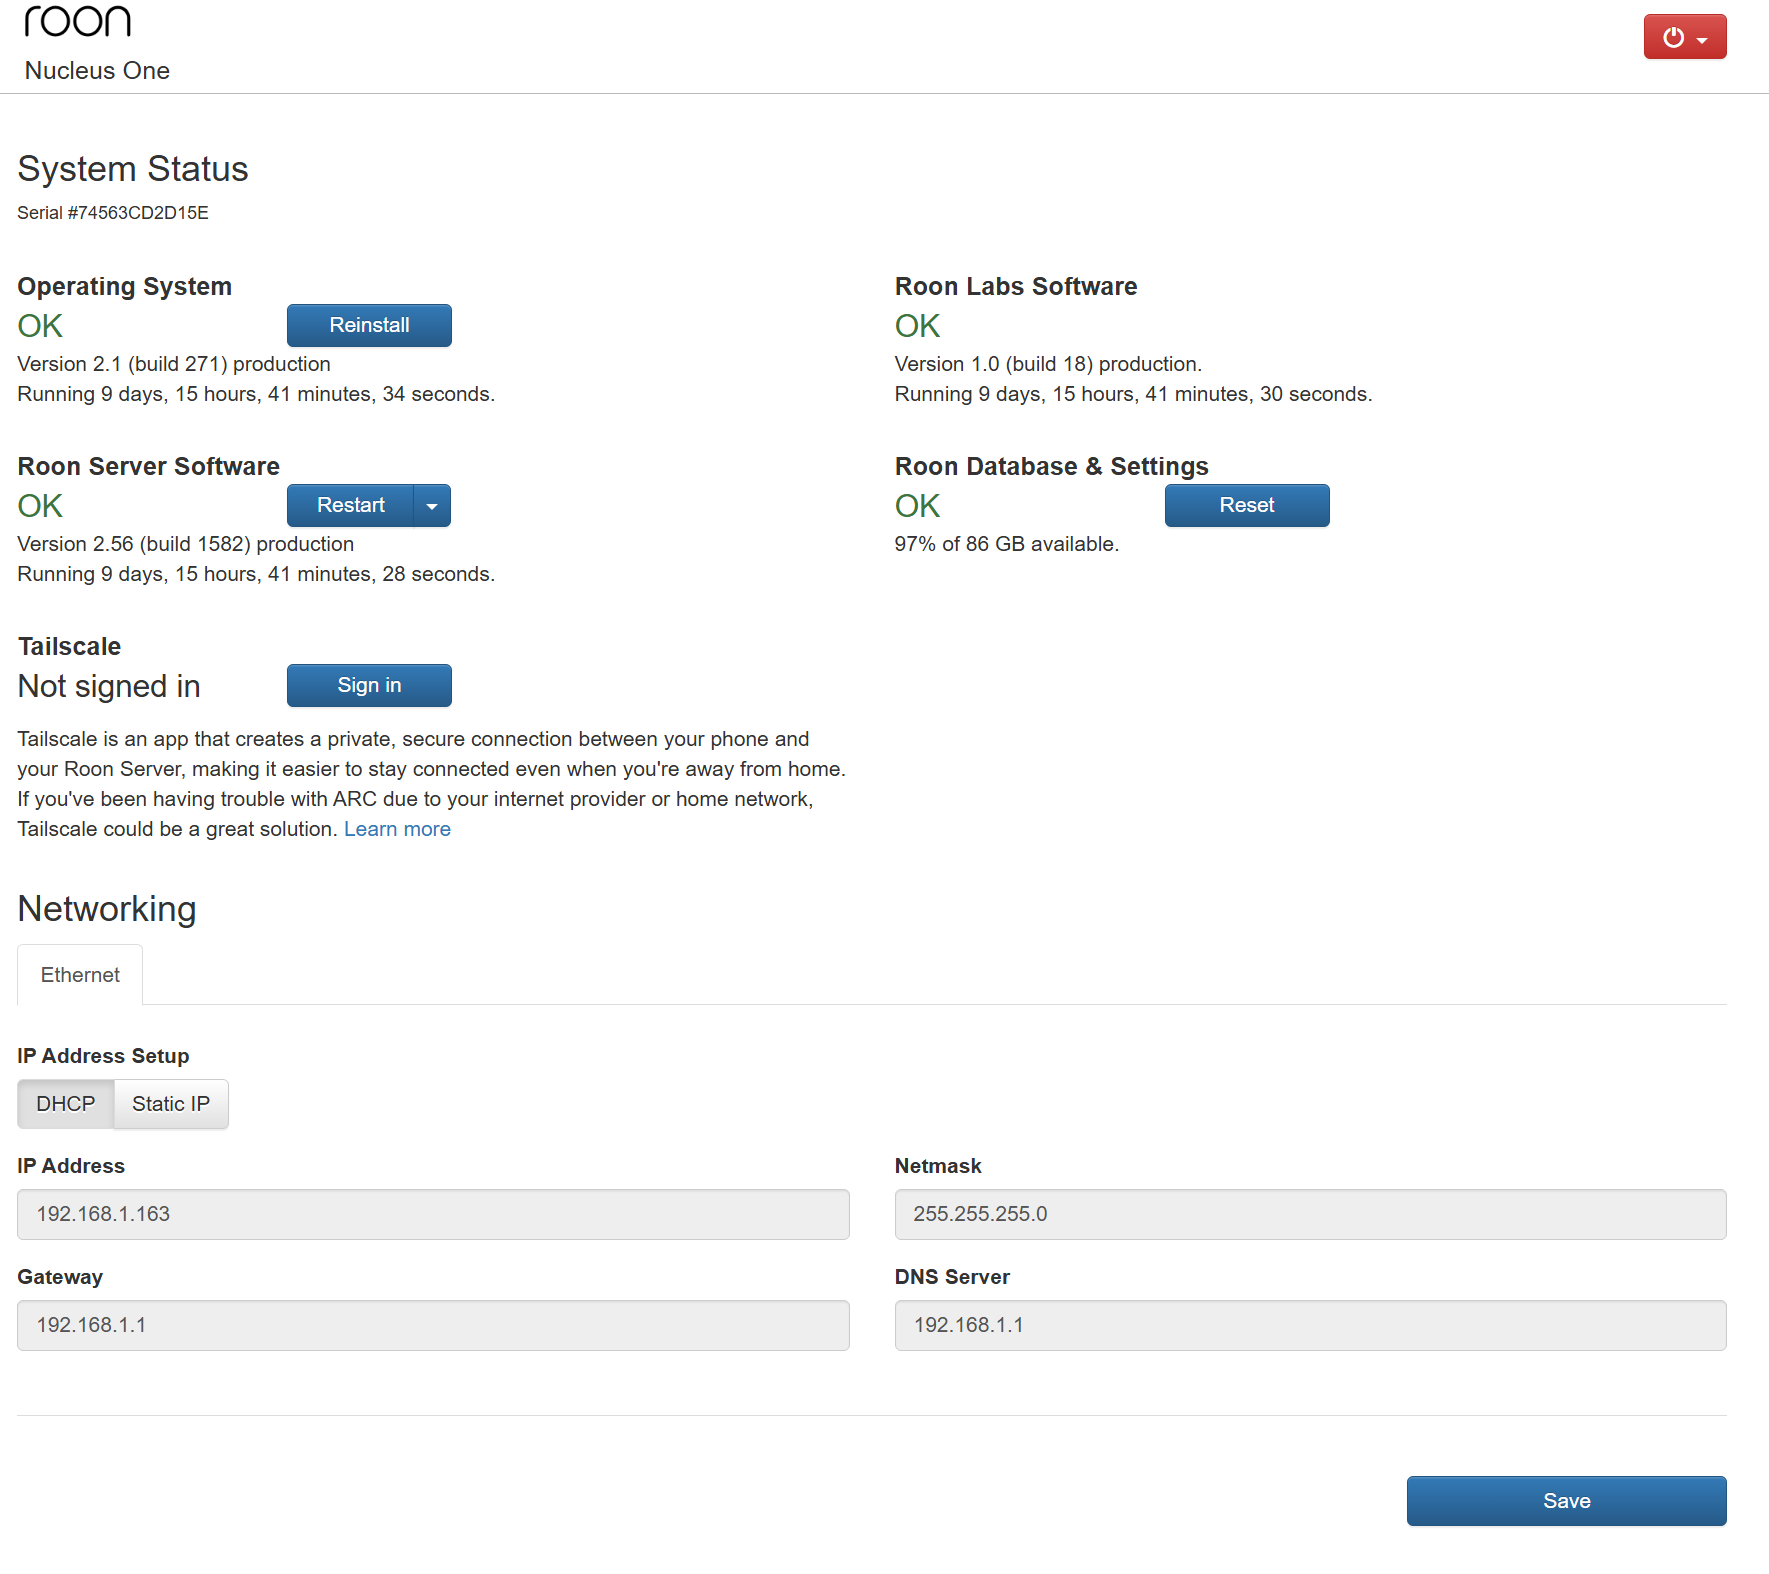This screenshot has width=1769, height=1574.
Task: Click the Nucleus One device name
Action: click(97, 71)
